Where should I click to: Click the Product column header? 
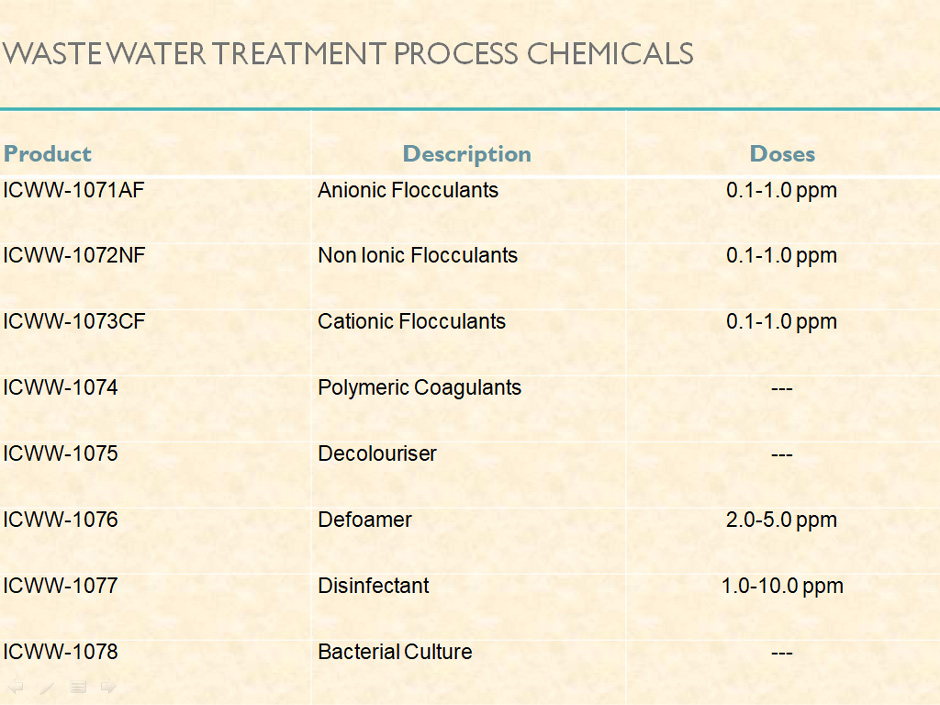(47, 154)
